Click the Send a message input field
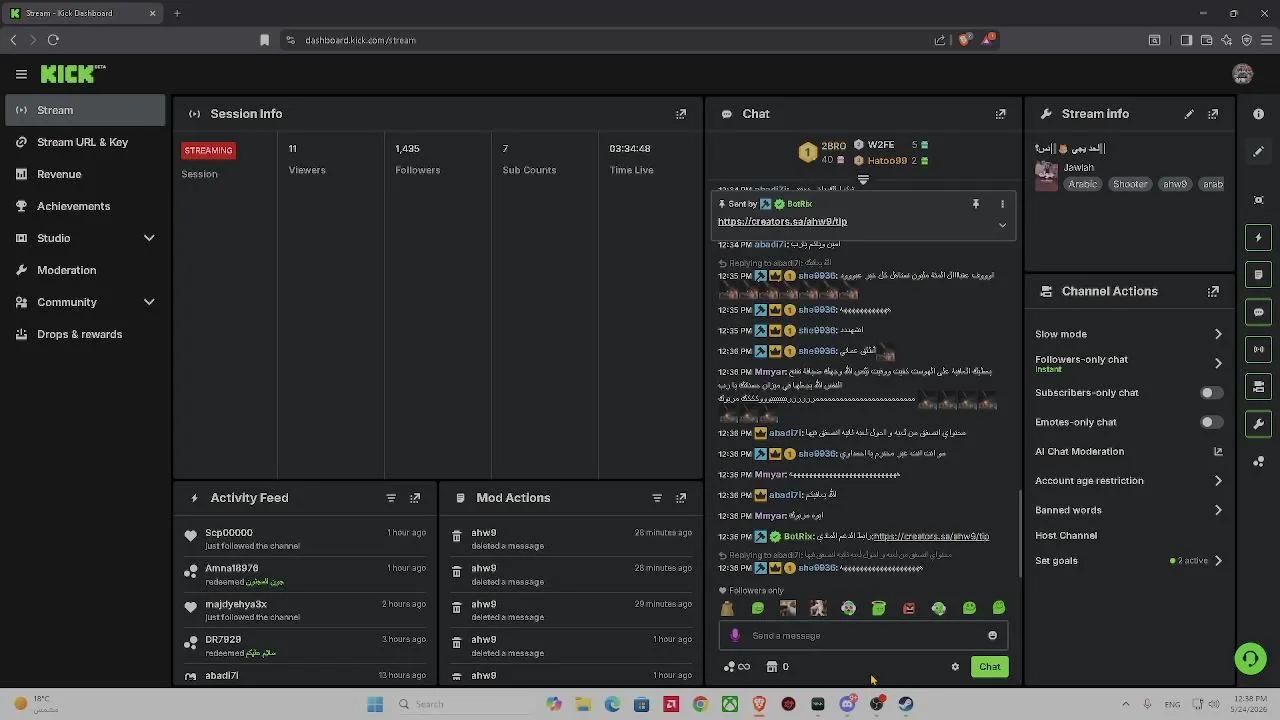The height and width of the screenshot is (720, 1280). click(861, 636)
